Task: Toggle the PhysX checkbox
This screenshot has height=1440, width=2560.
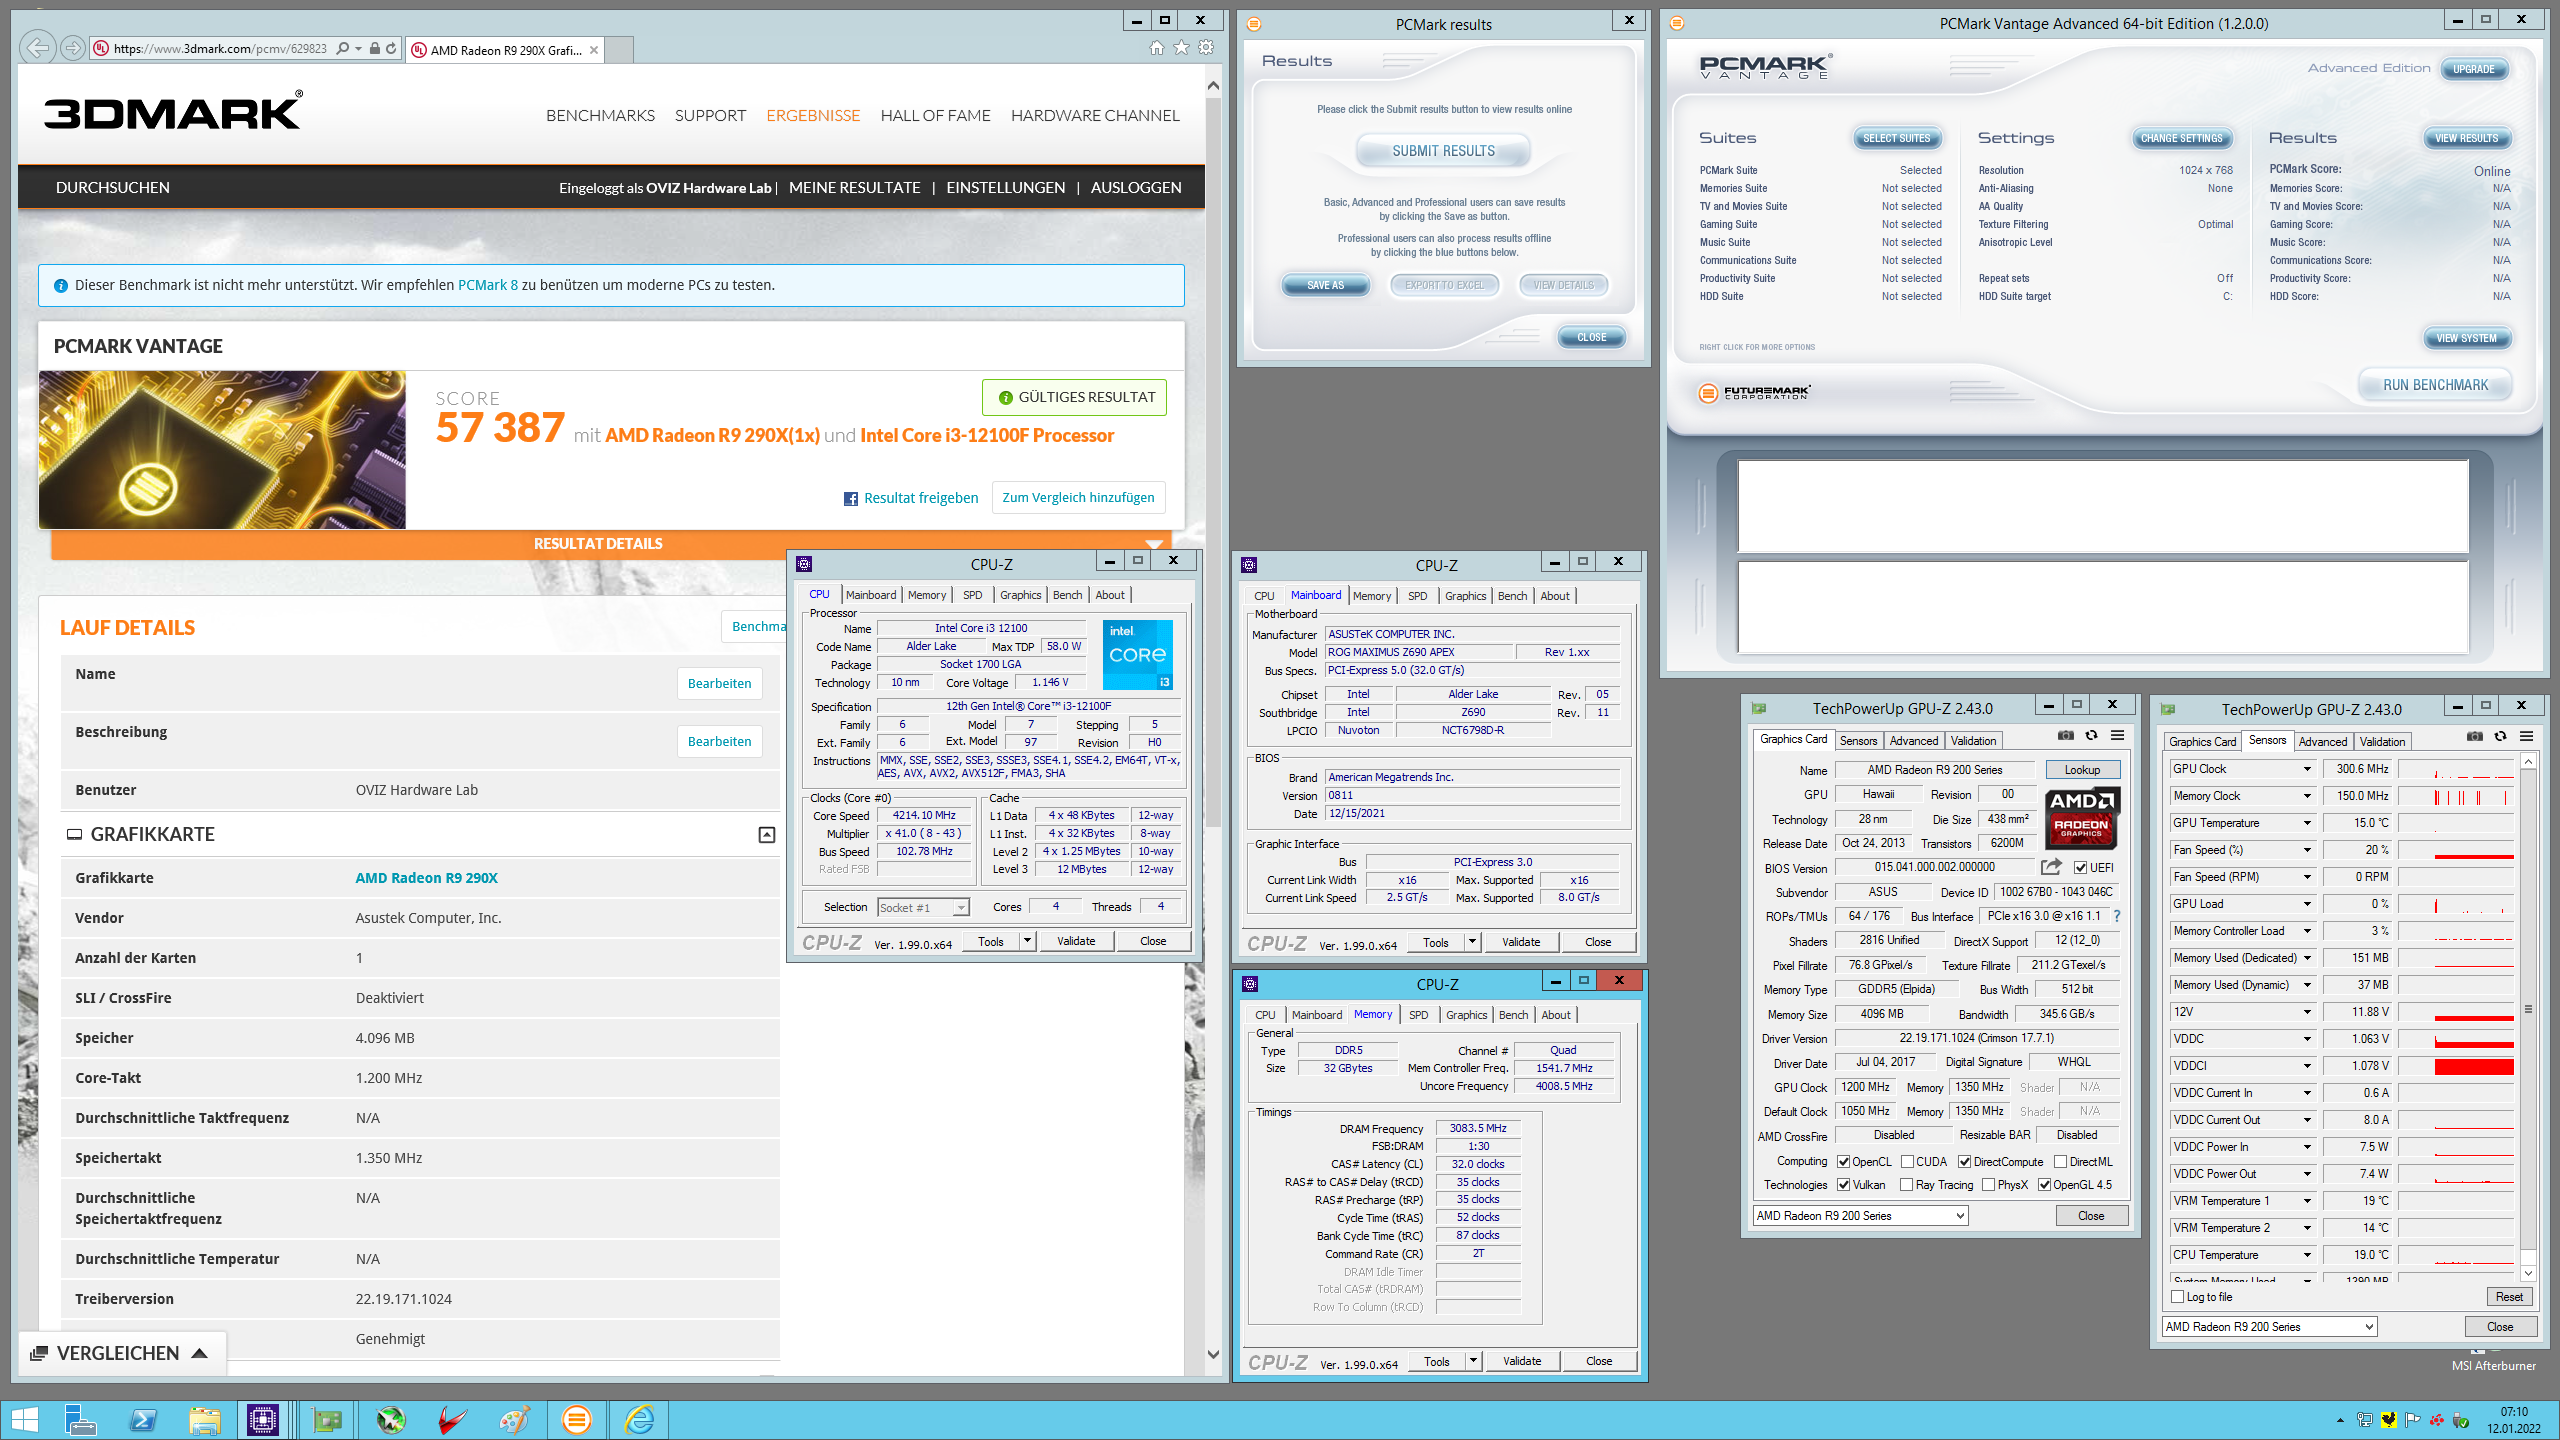Action: pos(1989,1185)
